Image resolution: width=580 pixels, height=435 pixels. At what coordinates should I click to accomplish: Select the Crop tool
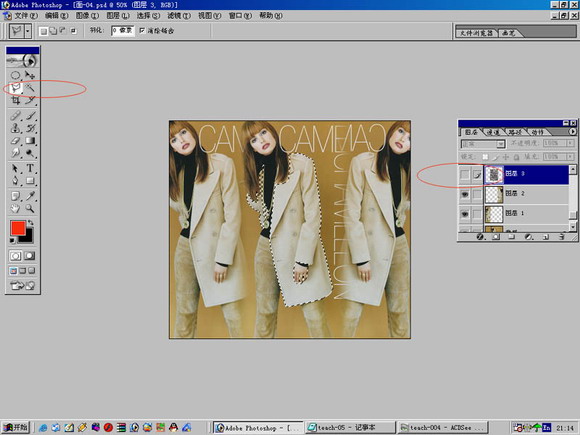pyautogui.click(x=15, y=100)
